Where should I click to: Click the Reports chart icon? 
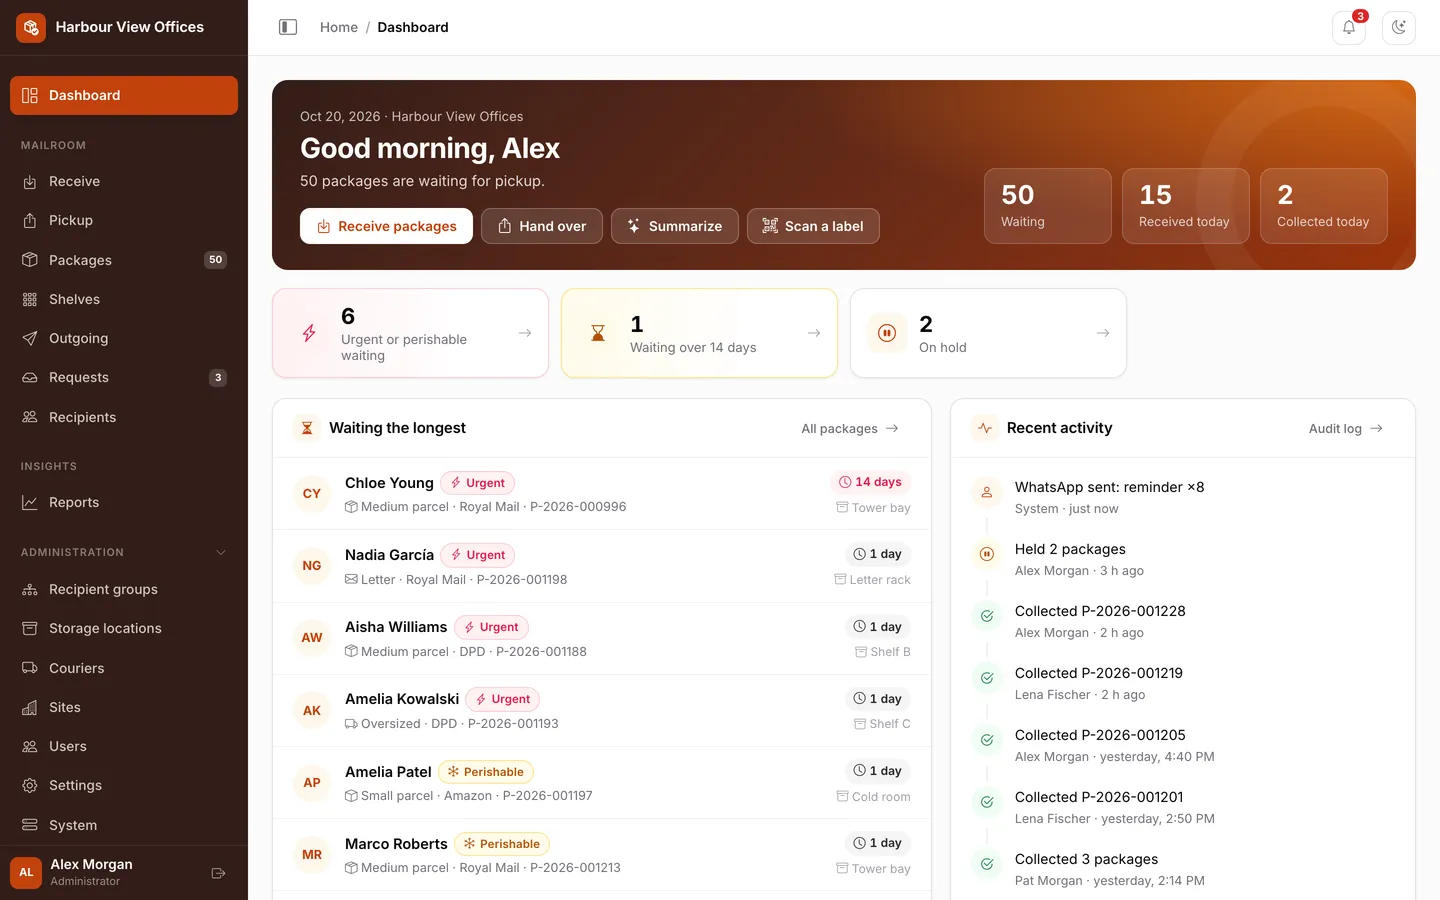pyautogui.click(x=30, y=502)
